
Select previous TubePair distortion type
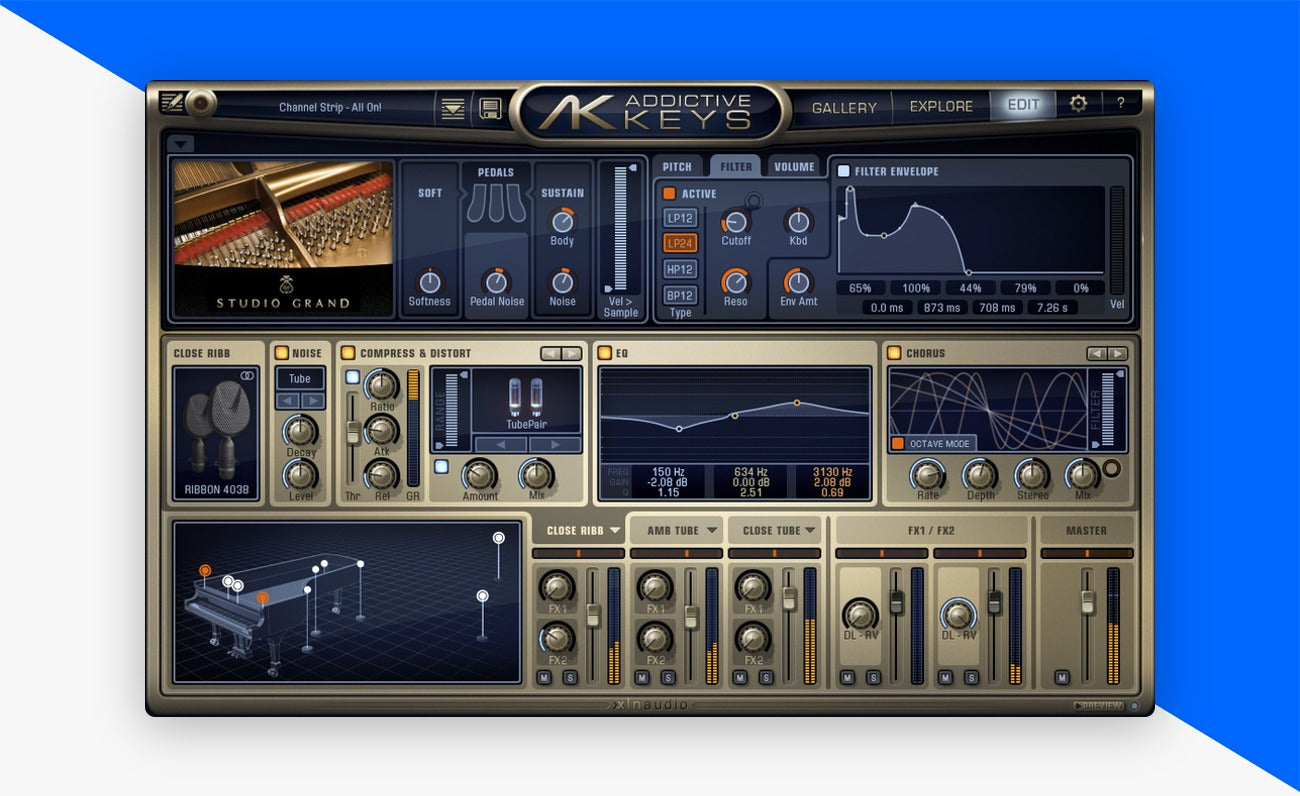pyautogui.click(x=500, y=444)
